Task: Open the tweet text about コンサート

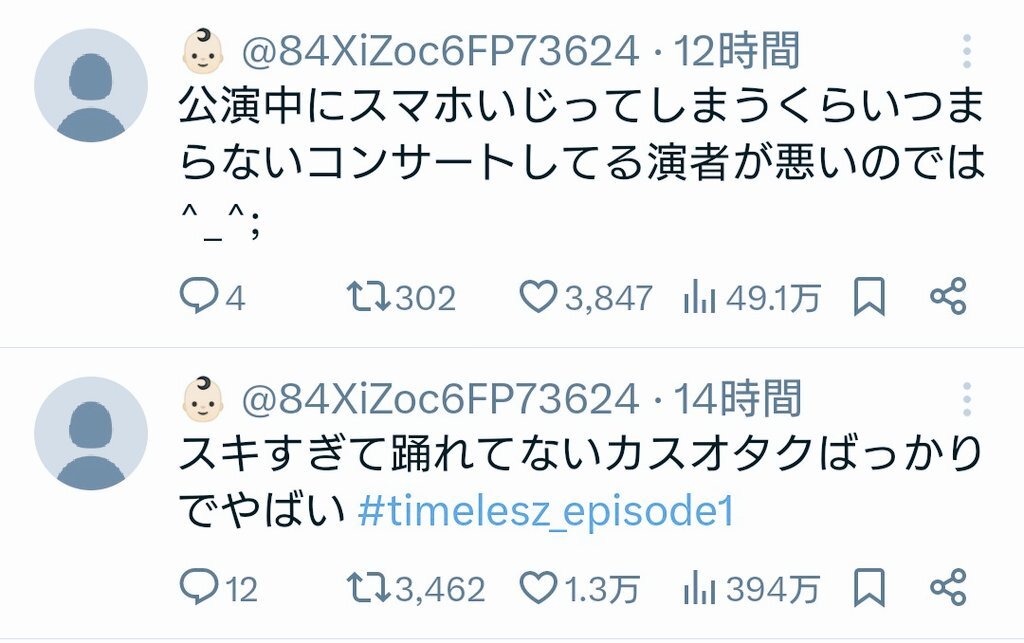Action: pos(581,163)
